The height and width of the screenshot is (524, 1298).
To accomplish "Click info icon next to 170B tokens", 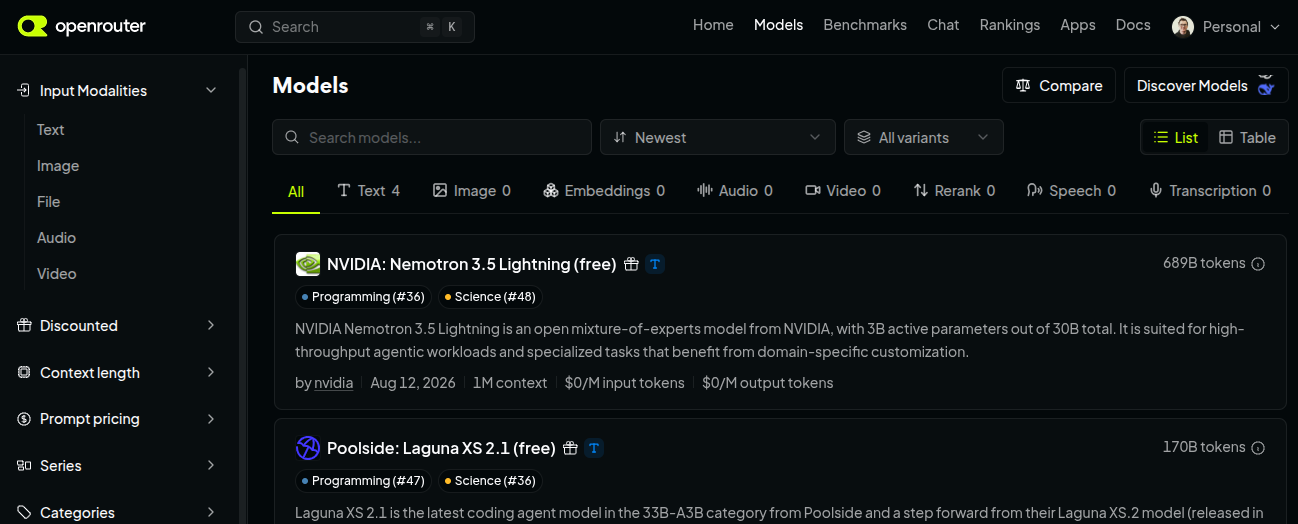I will pyautogui.click(x=1258, y=448).
